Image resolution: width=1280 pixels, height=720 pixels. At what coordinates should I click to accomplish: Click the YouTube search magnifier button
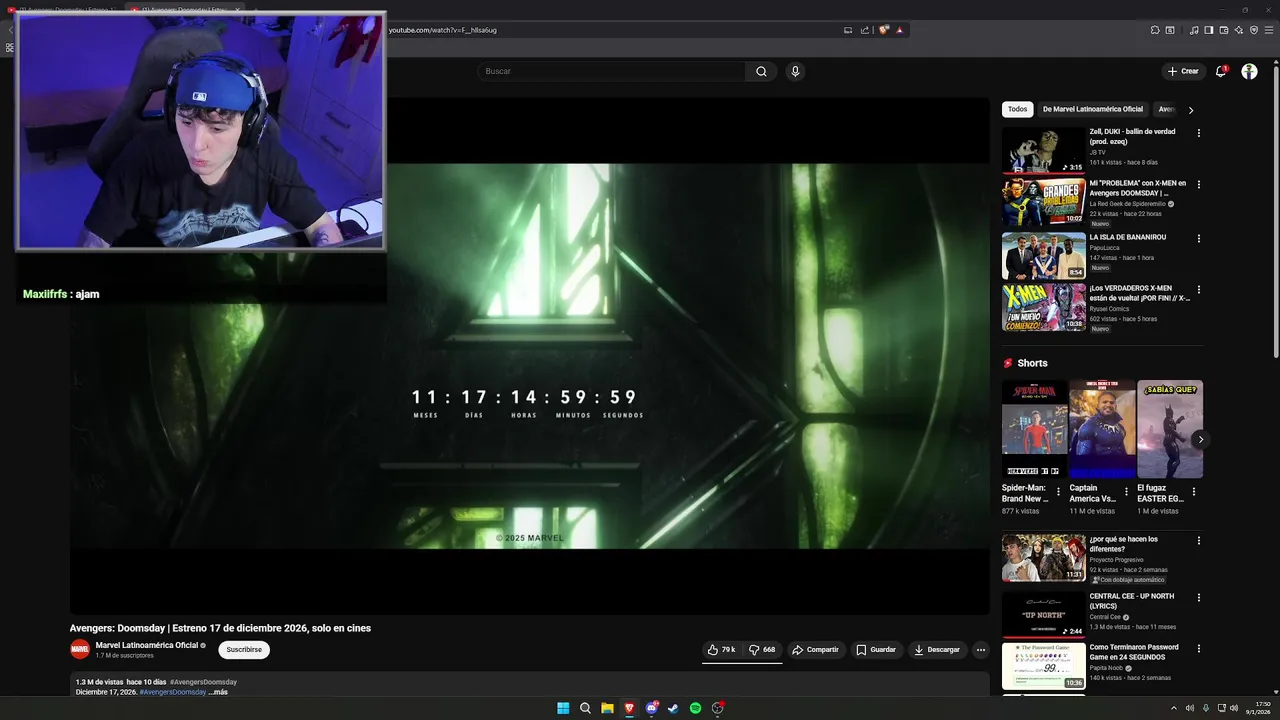click(x=761, y=71)
